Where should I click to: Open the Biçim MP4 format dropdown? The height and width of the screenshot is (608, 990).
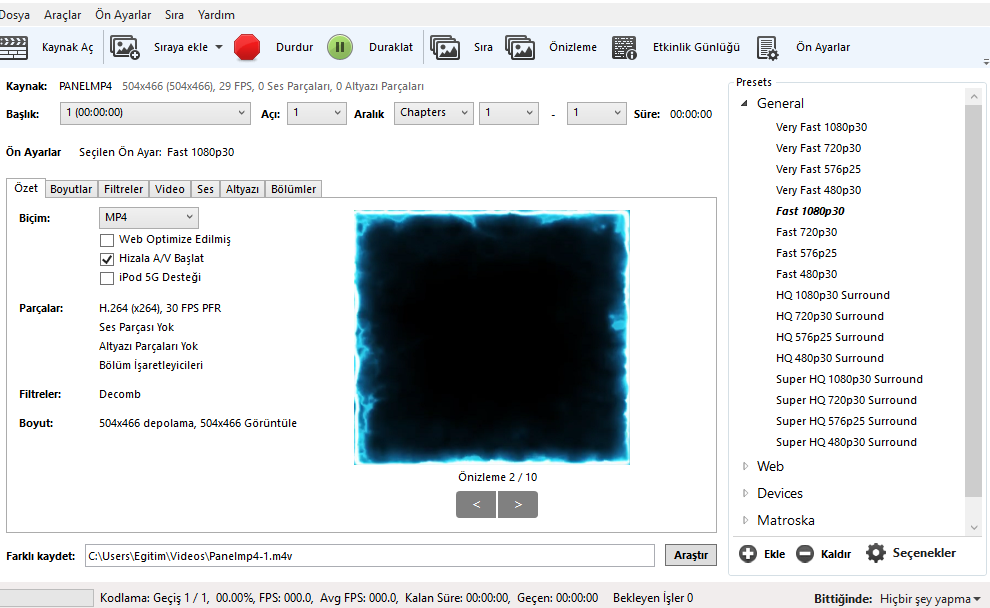149,217
